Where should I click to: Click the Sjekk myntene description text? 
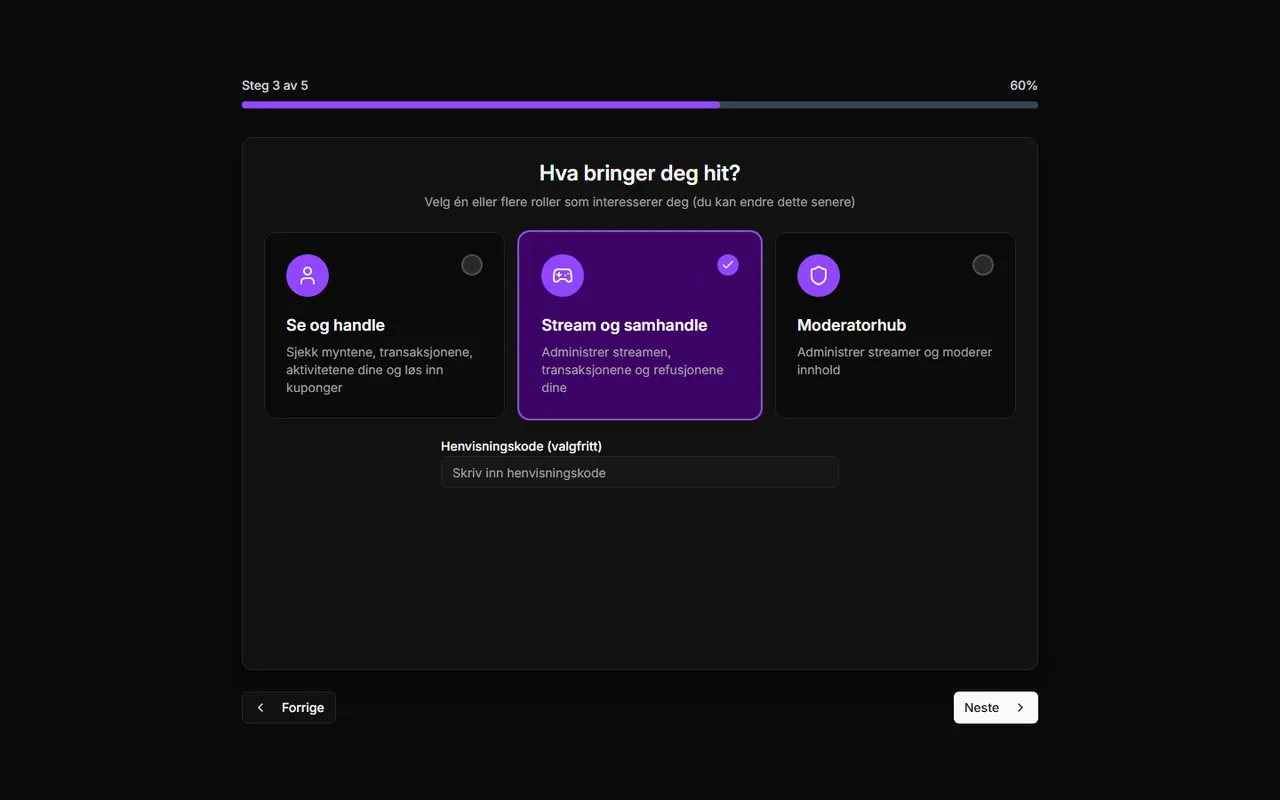tap(380, 370)
